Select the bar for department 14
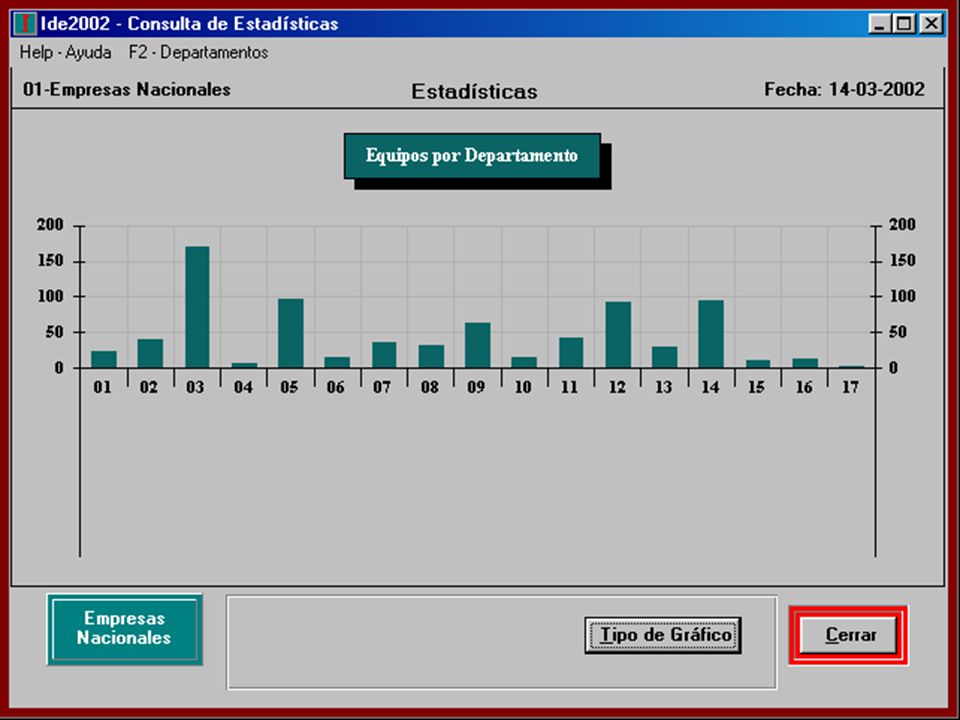Screen dimensions: 960x720 (710, 334)
